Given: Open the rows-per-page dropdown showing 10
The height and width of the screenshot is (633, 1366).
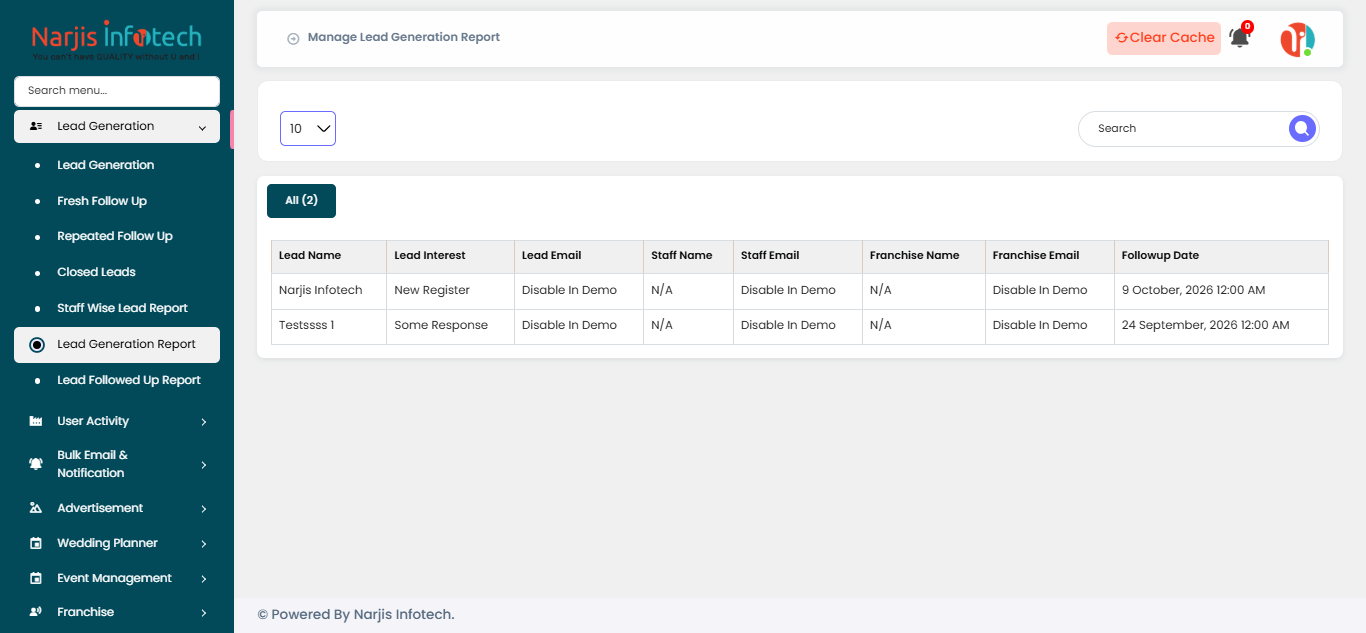Looking at the screenshot, I should point(308,128).
